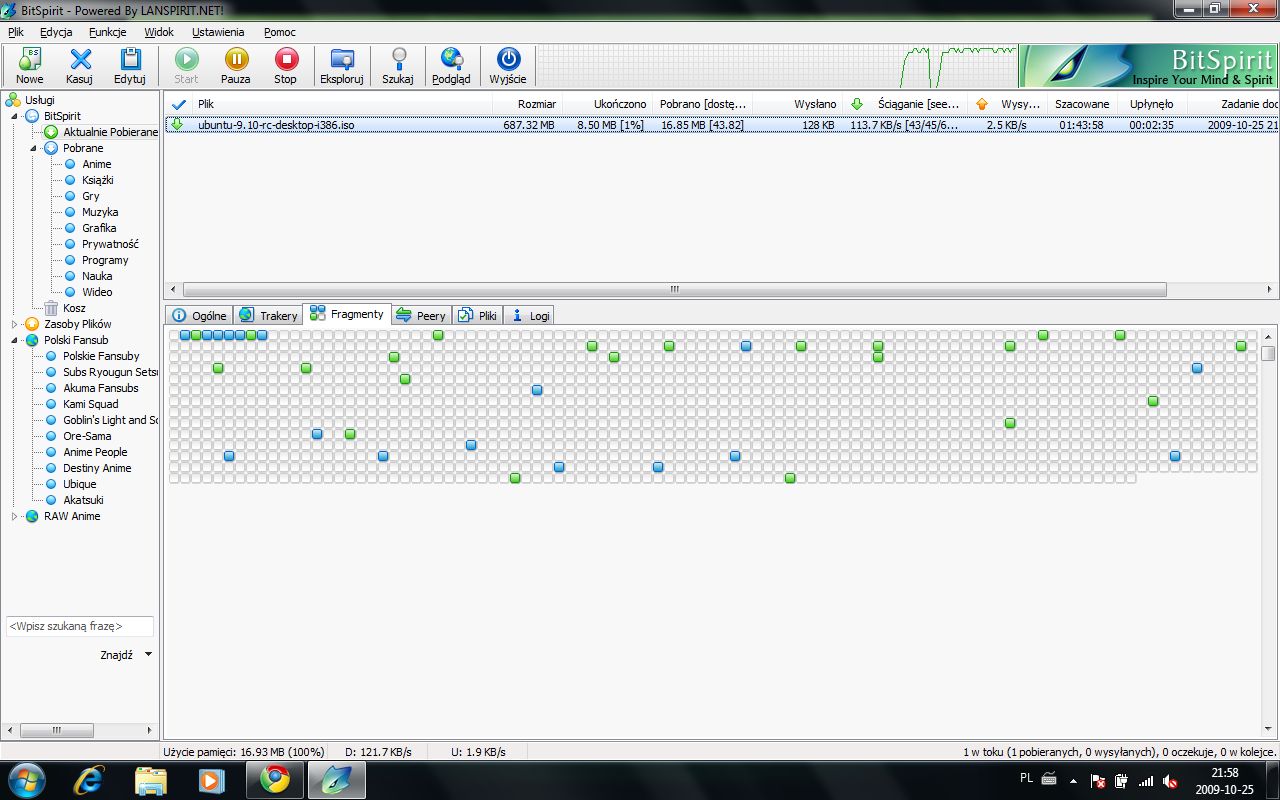Screen dimensions: 1280x800
Task: Open the Edytuj toolbar icon
Action: (130, 60)
